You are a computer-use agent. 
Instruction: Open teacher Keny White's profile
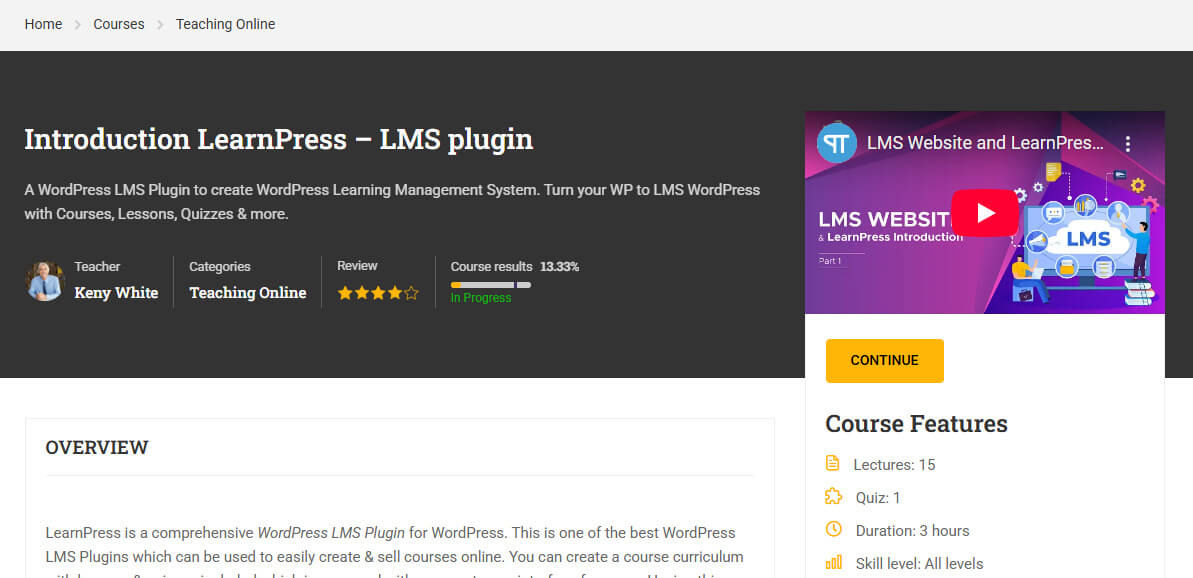116,293
